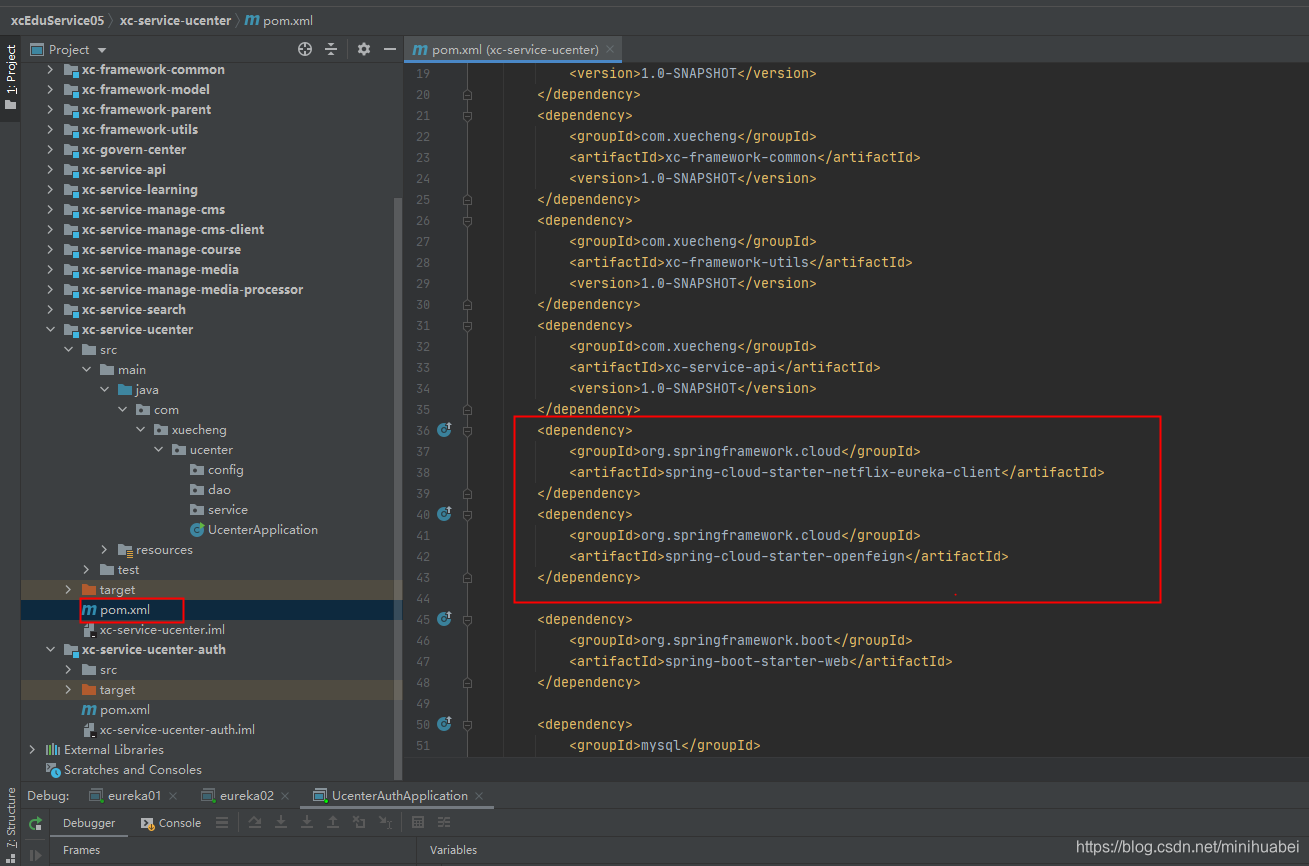This screenshot has height=866, width=1309.
Task: Click the Drop Frame debugger icon
Action: (x=359, y=822)
